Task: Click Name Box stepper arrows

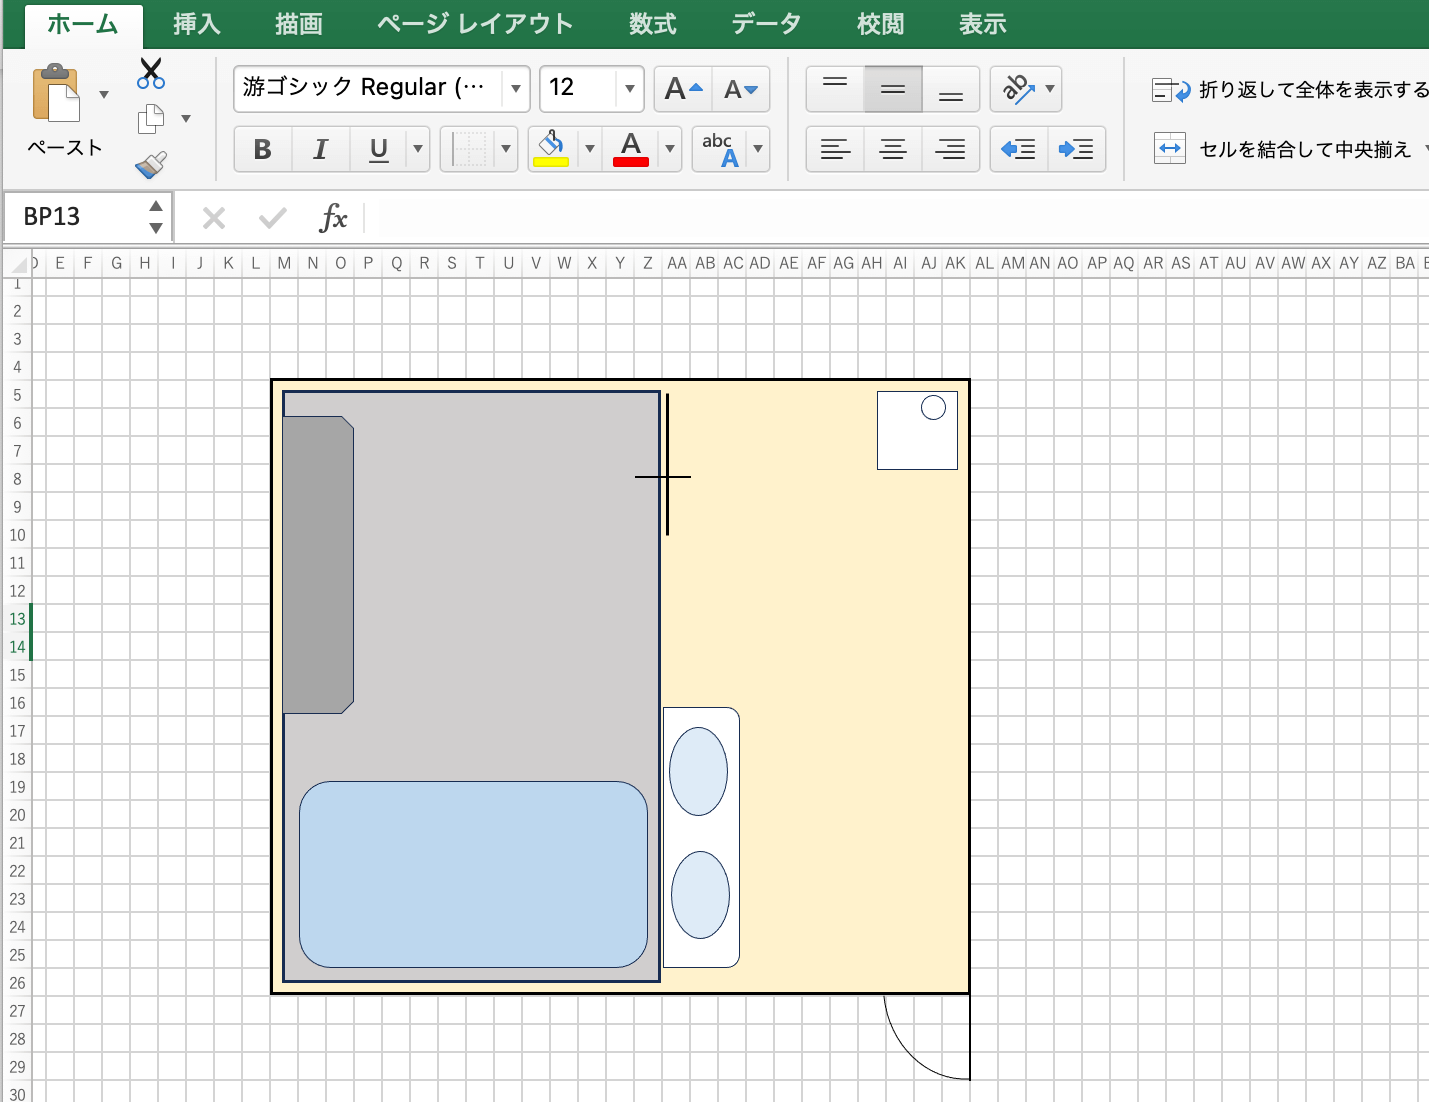Action: pos(156,217)
